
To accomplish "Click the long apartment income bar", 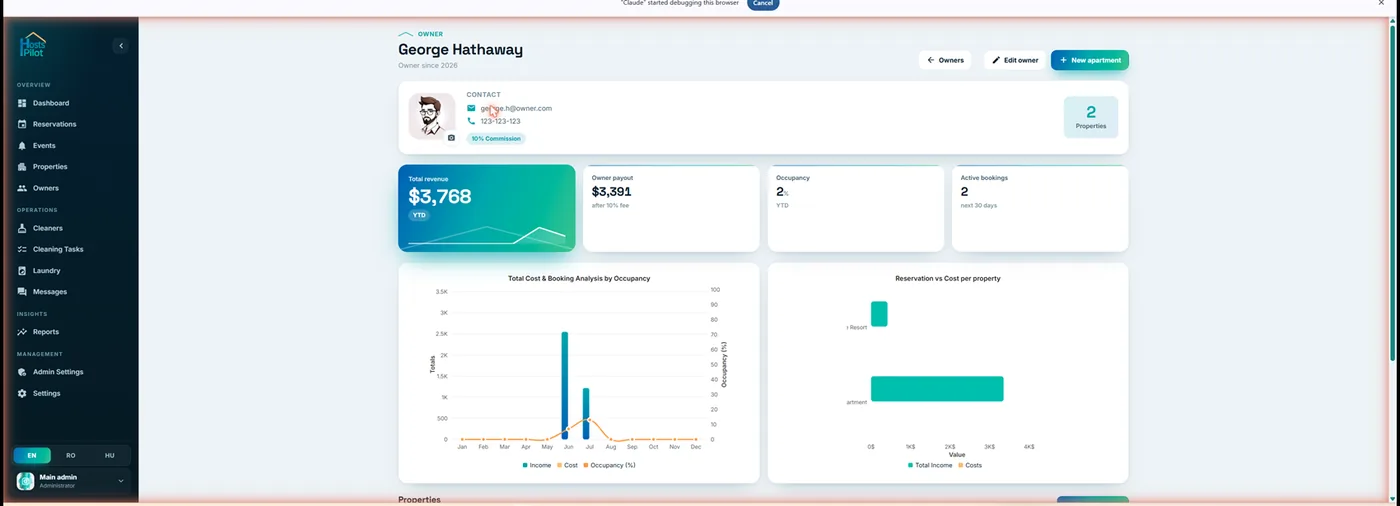I will click(937, 389).
